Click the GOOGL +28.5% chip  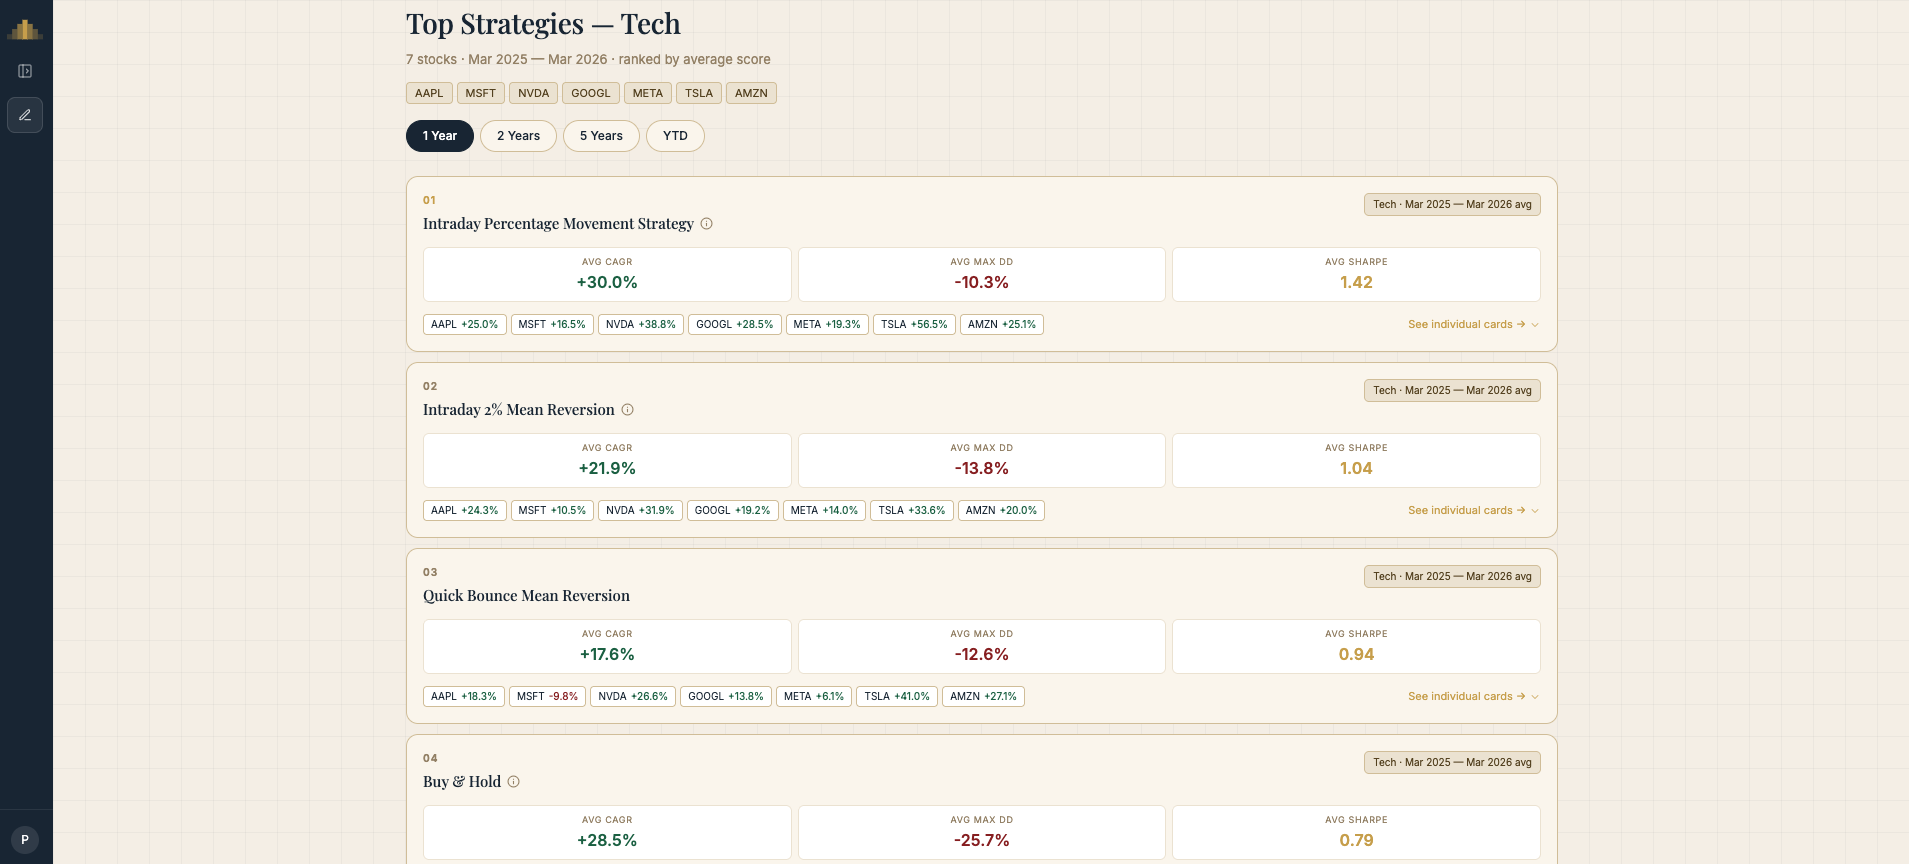pyautogui.click(x=735, y=324)
